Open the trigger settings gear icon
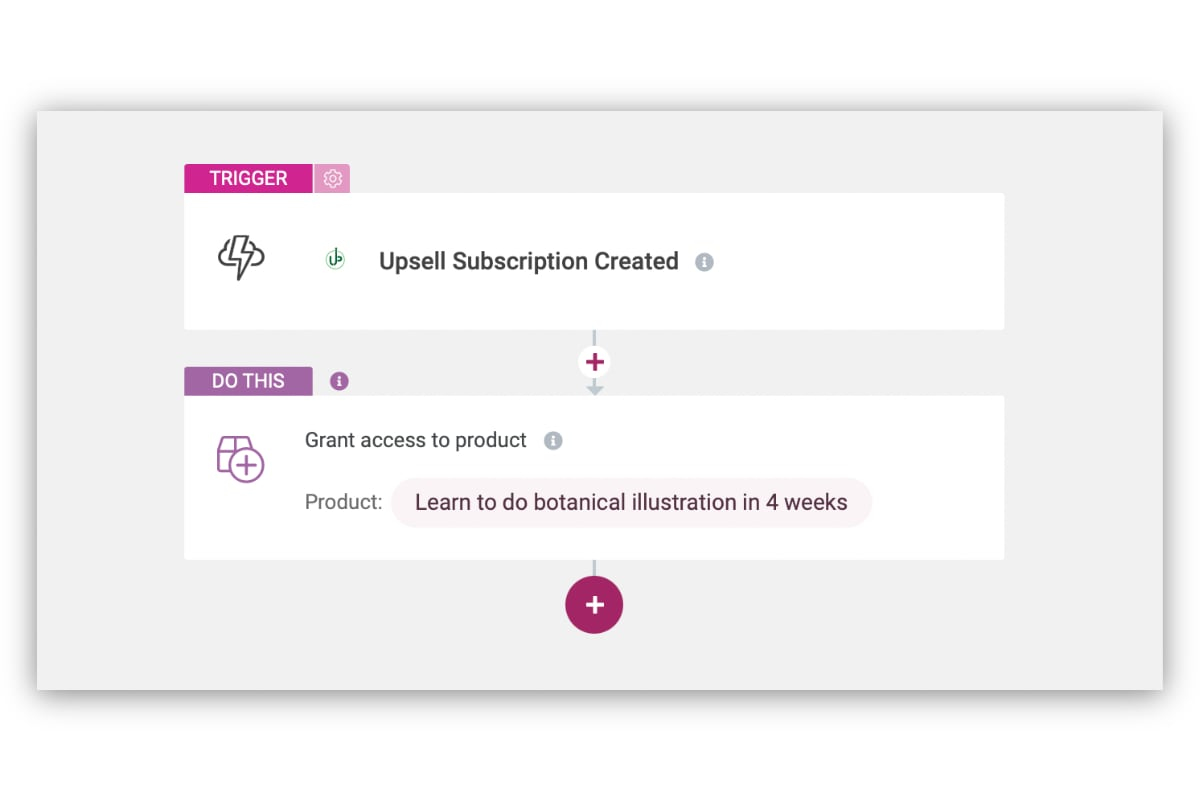This screenshot has height=800, width=1200. click(x=333, y=179)
